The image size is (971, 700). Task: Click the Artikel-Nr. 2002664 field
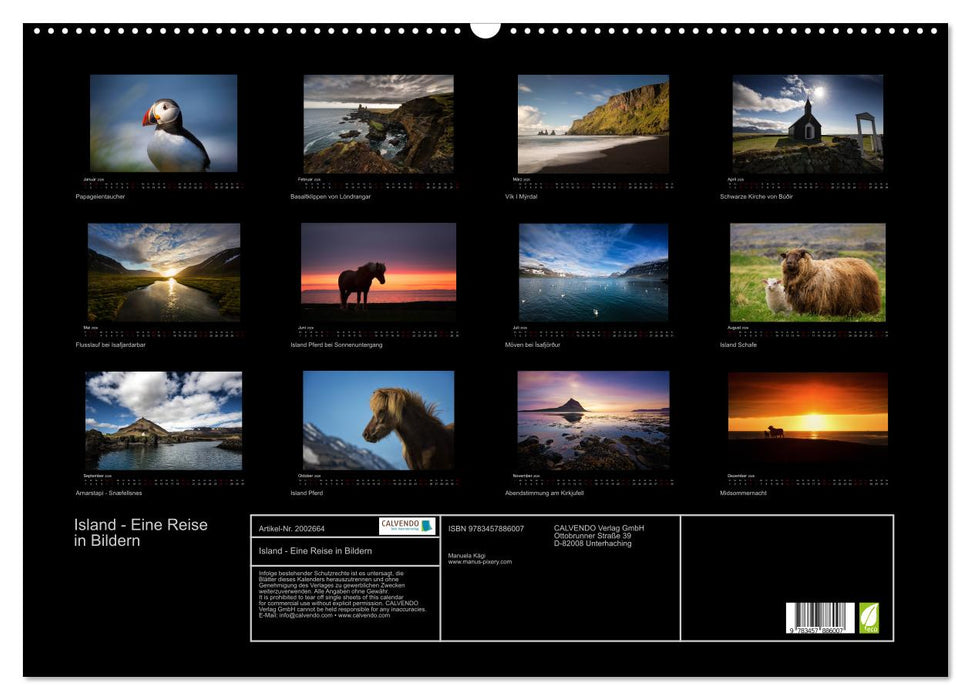(291, 527)
